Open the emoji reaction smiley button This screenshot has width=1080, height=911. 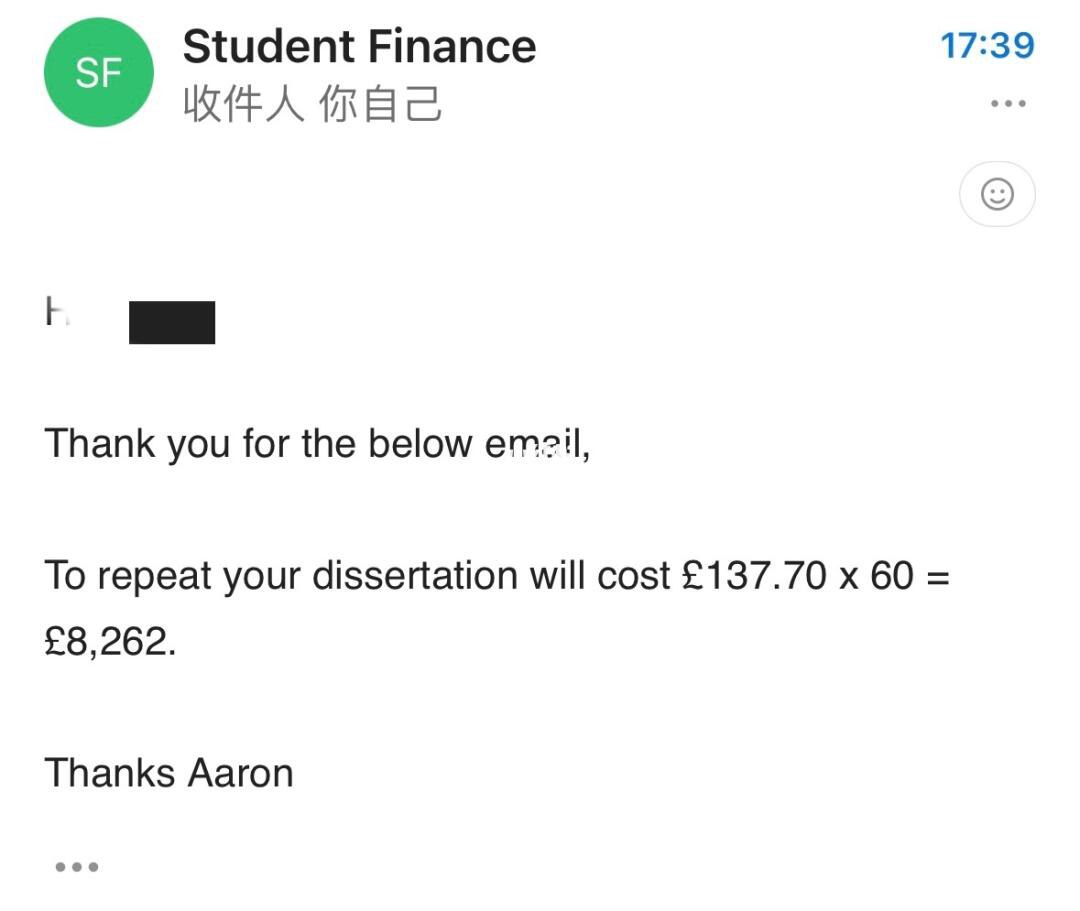(996, 194)
